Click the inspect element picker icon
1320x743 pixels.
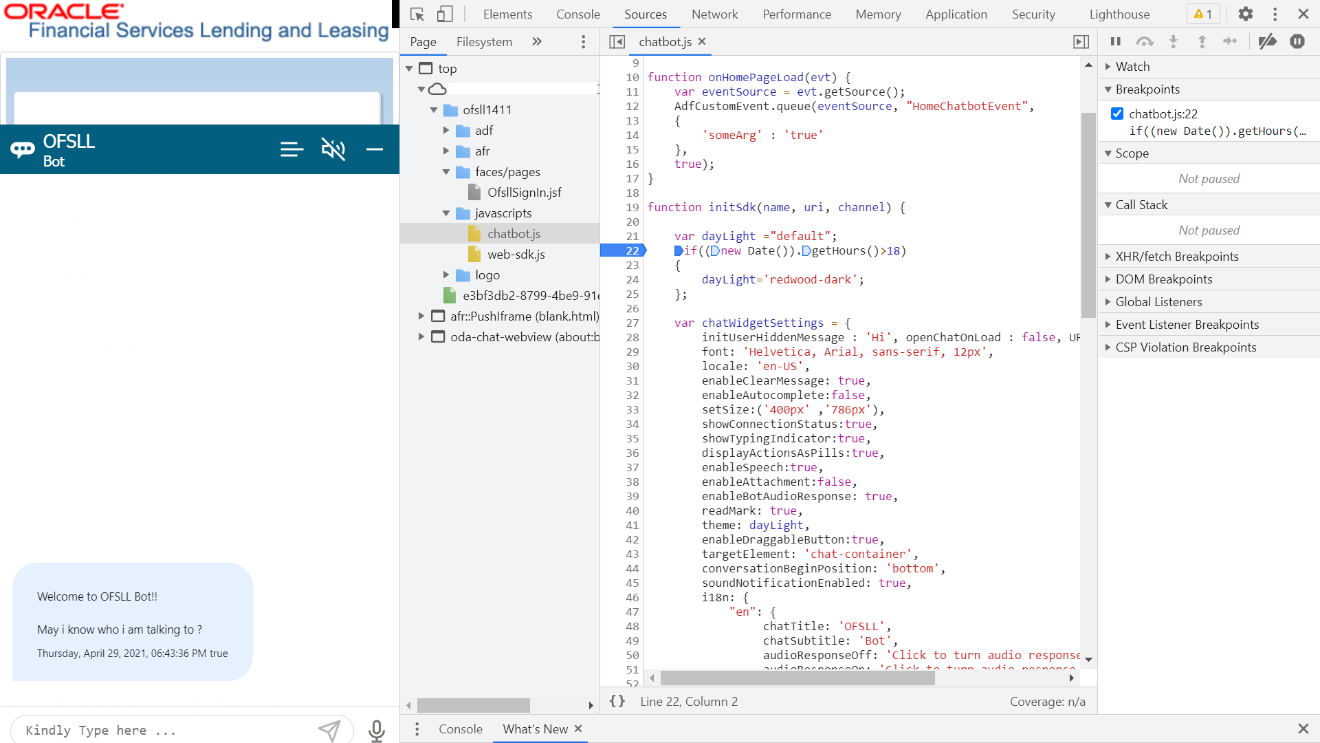(418, 14)
